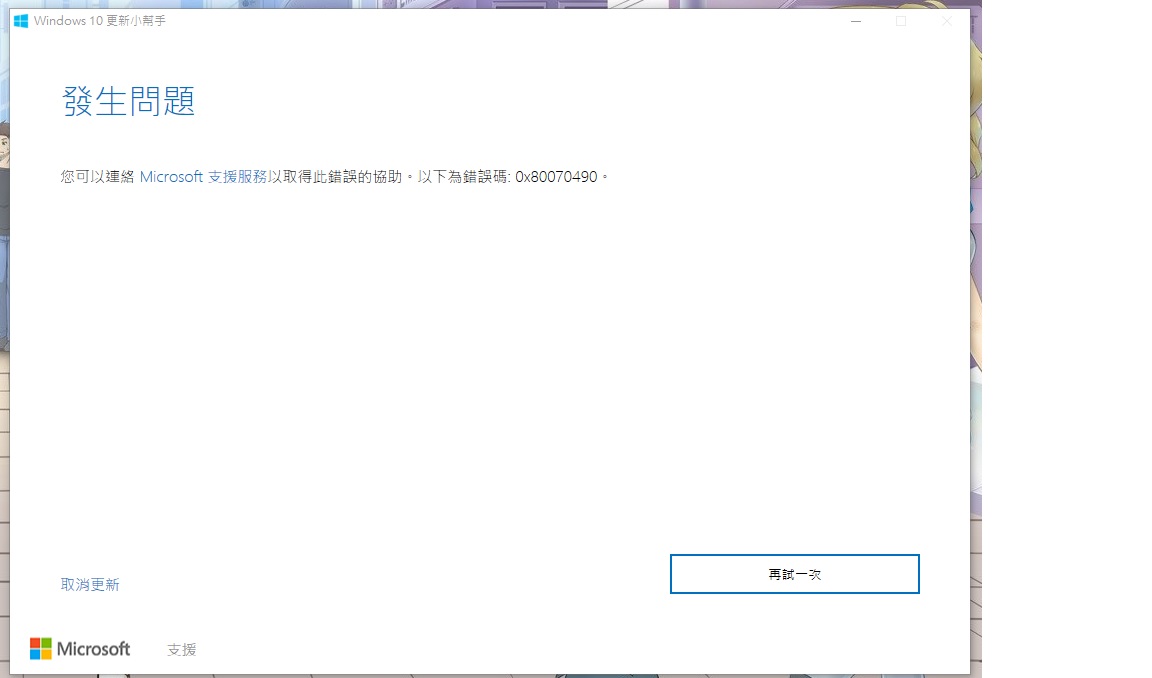Click the four-color Microsoft logo squares
This screenshot has height=678, width=1152.
pos(40,649)
